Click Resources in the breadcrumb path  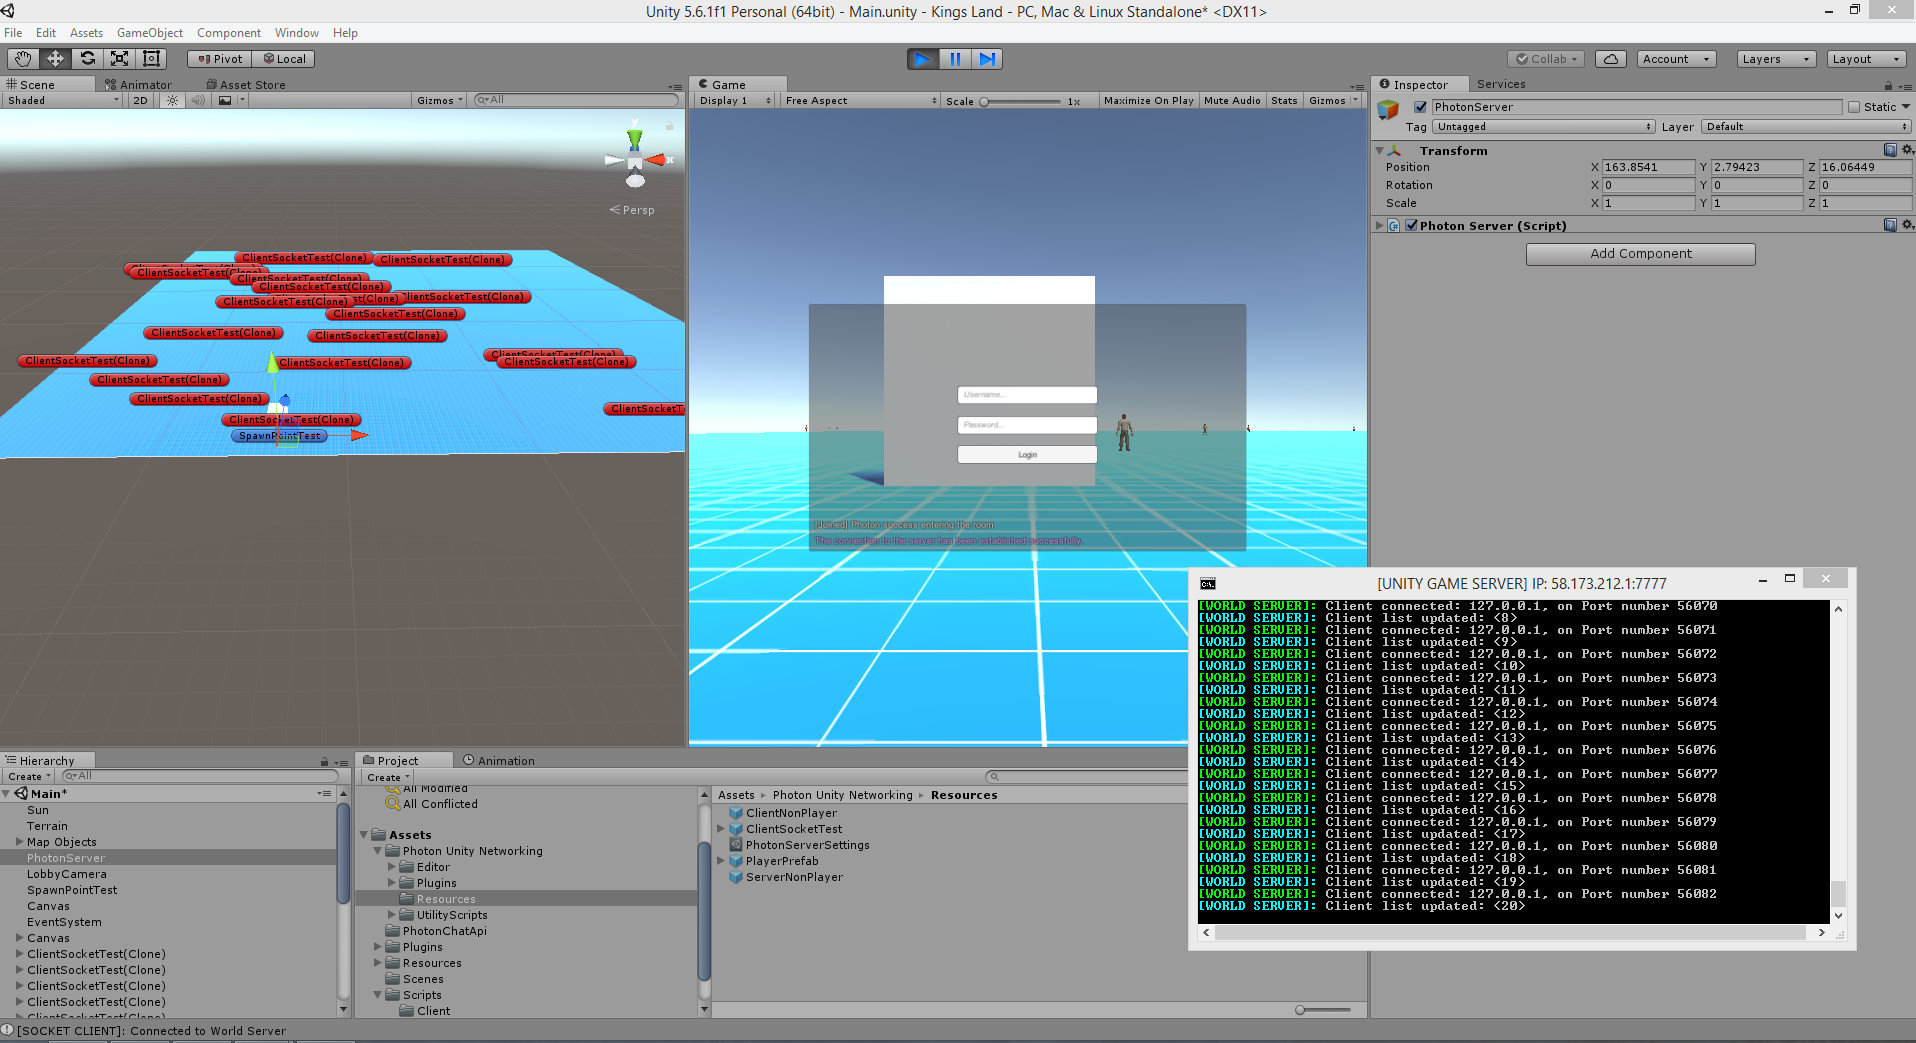tap(964, 795)
